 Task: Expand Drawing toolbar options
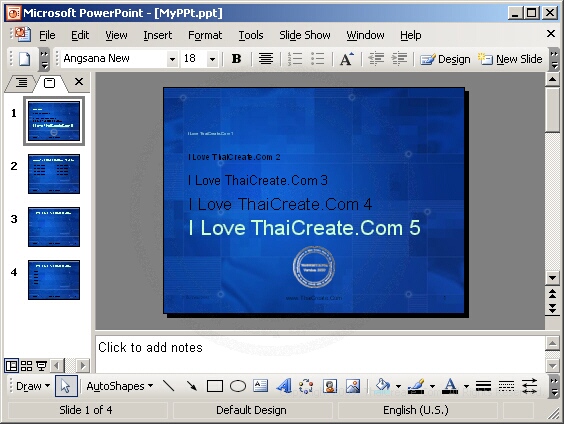tap(554, 386)
